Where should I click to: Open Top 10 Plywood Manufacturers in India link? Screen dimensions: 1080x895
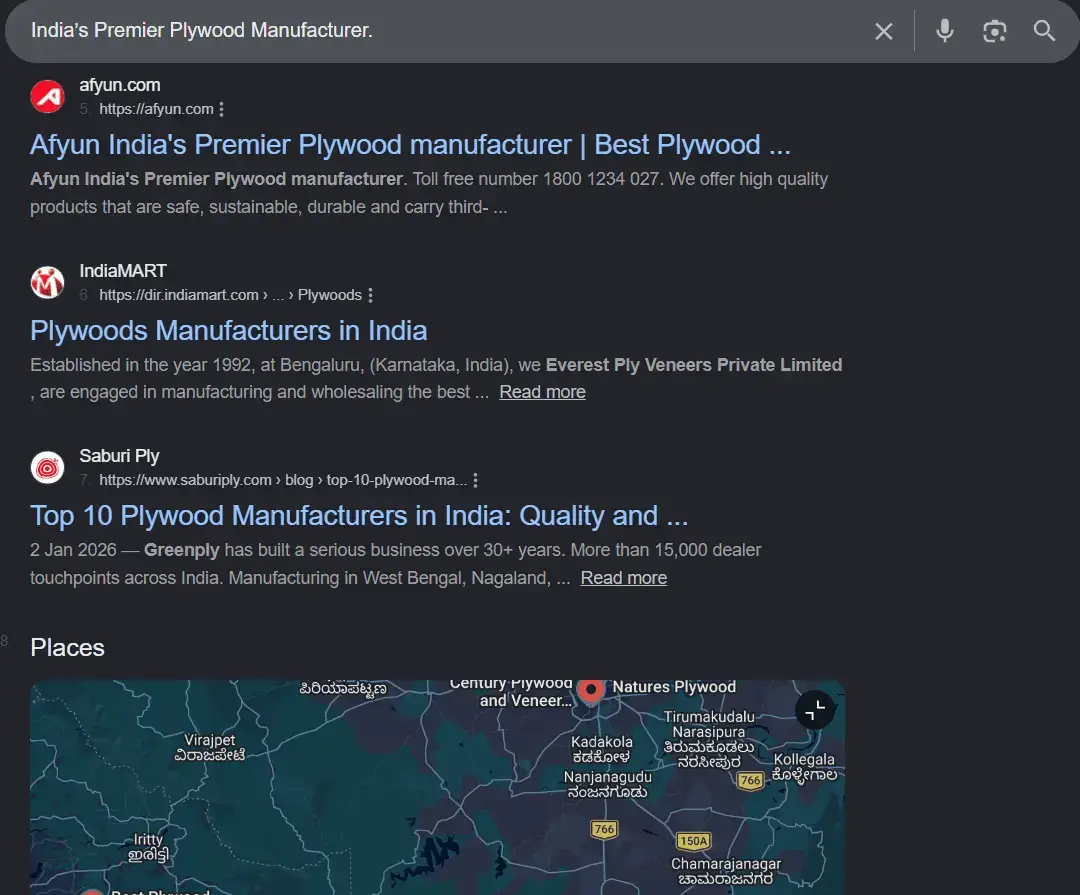tap(359, 516)
